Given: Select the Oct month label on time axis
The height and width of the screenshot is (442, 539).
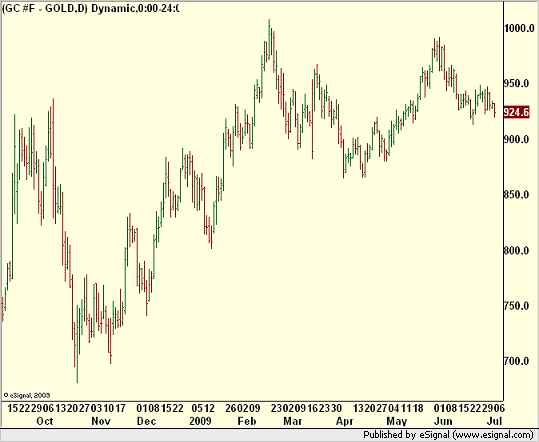Looking at the screenshot, I should click(45, 421).
